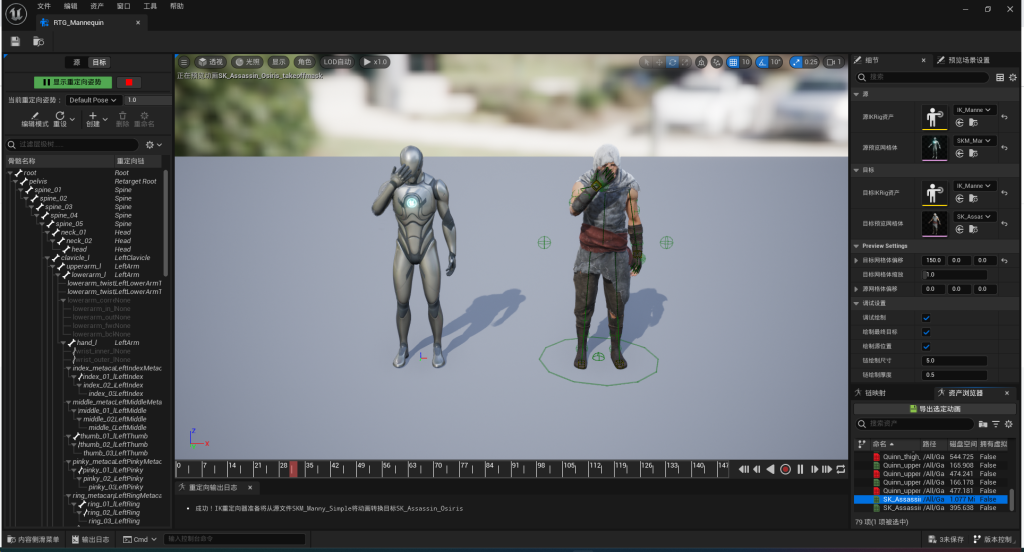
Task: Open hierarchy filter settings gear dropdown
Action: (x=153, y=145)
